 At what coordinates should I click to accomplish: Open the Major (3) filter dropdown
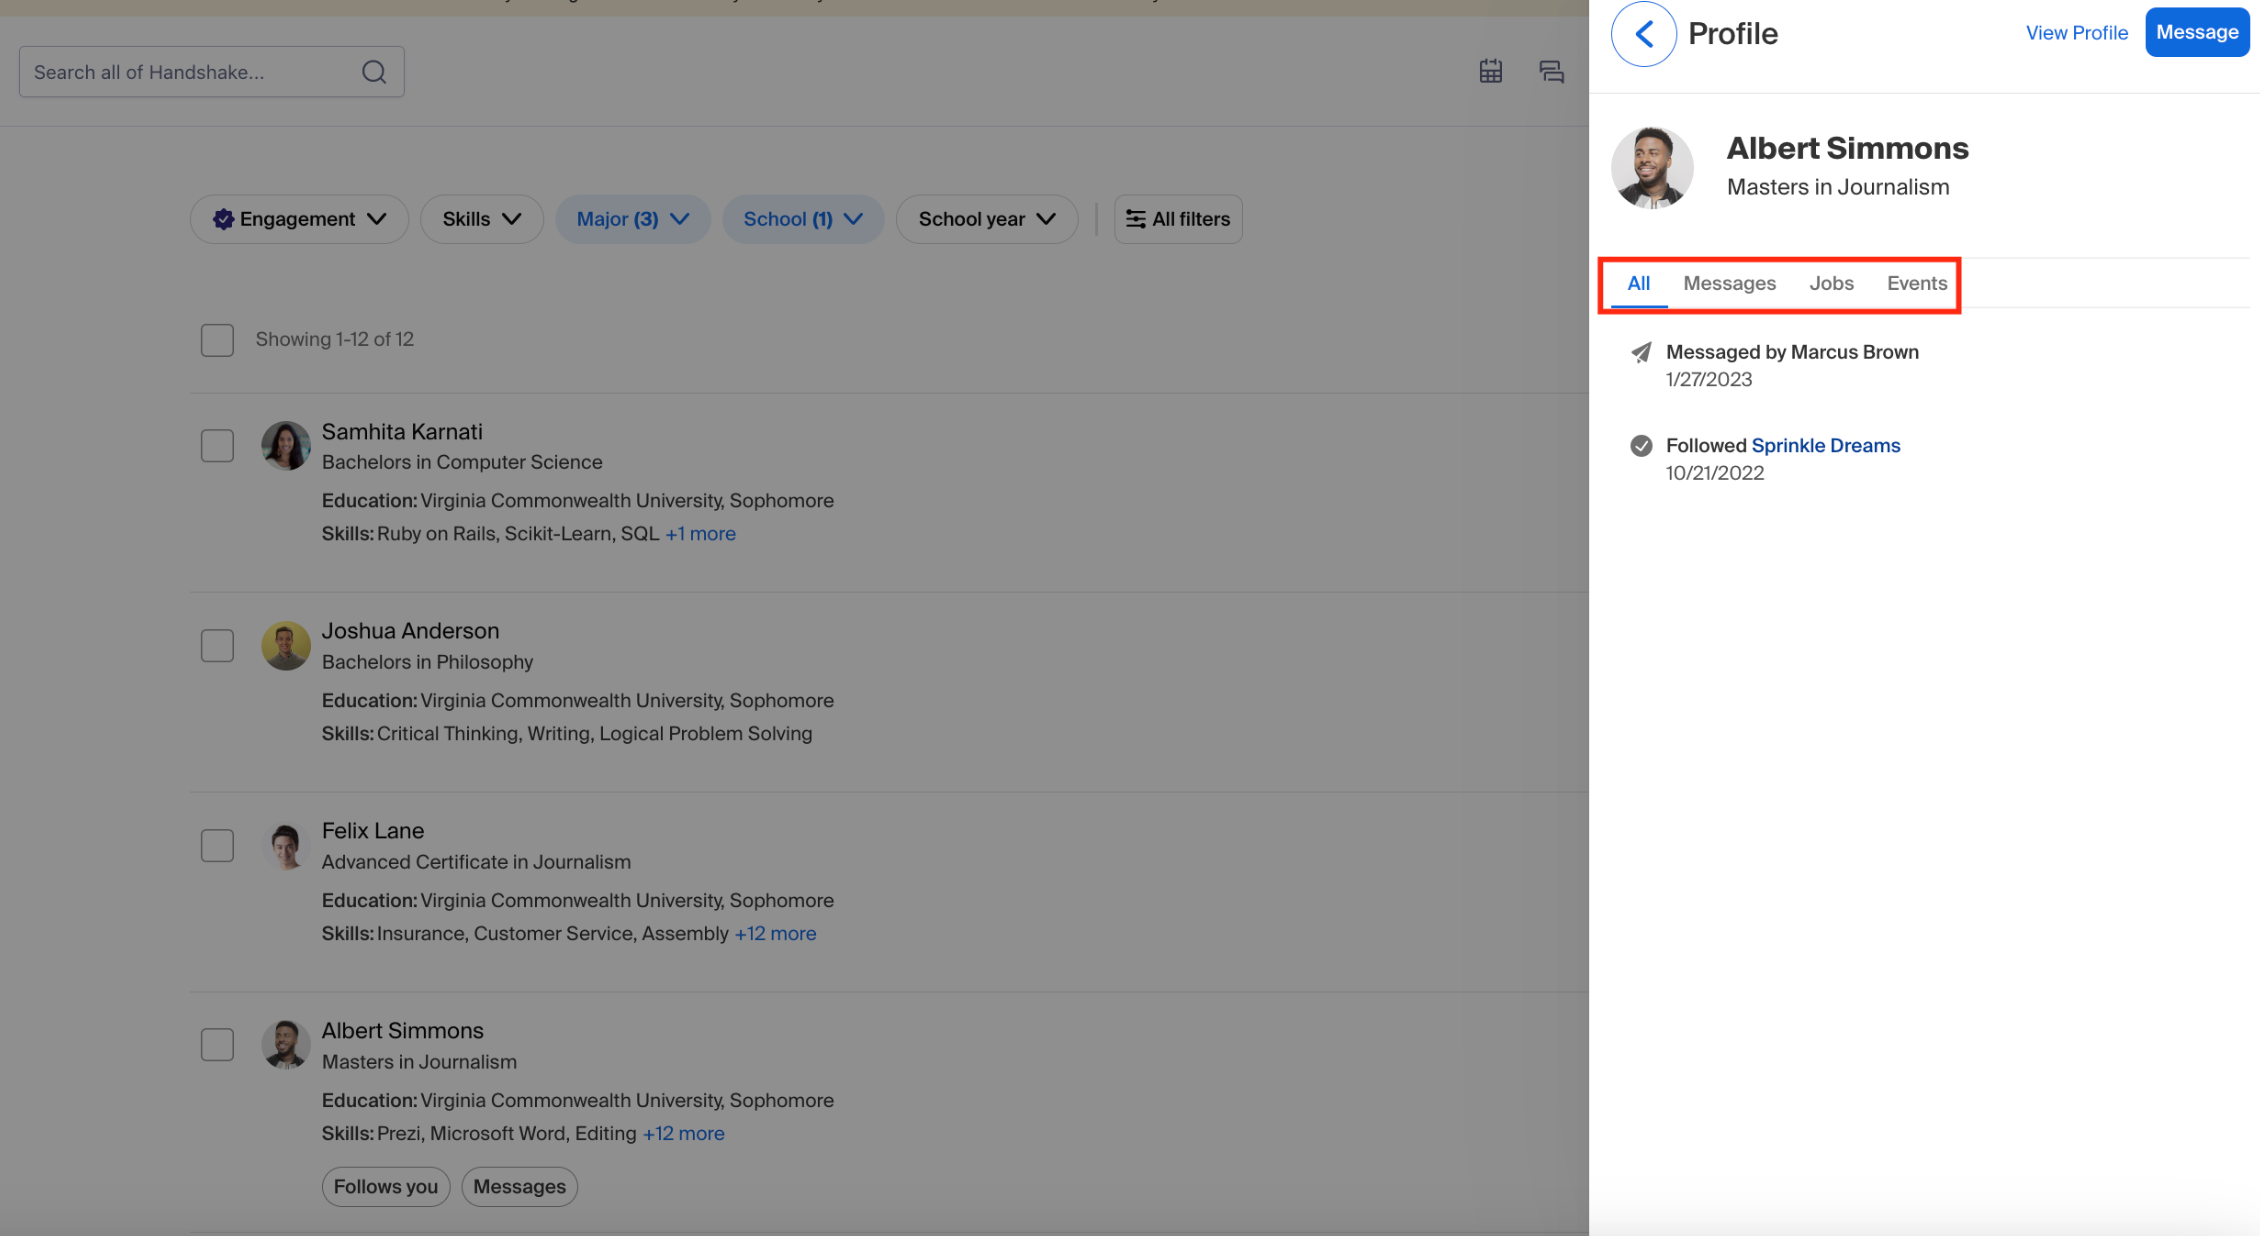(x=632, y=219)
